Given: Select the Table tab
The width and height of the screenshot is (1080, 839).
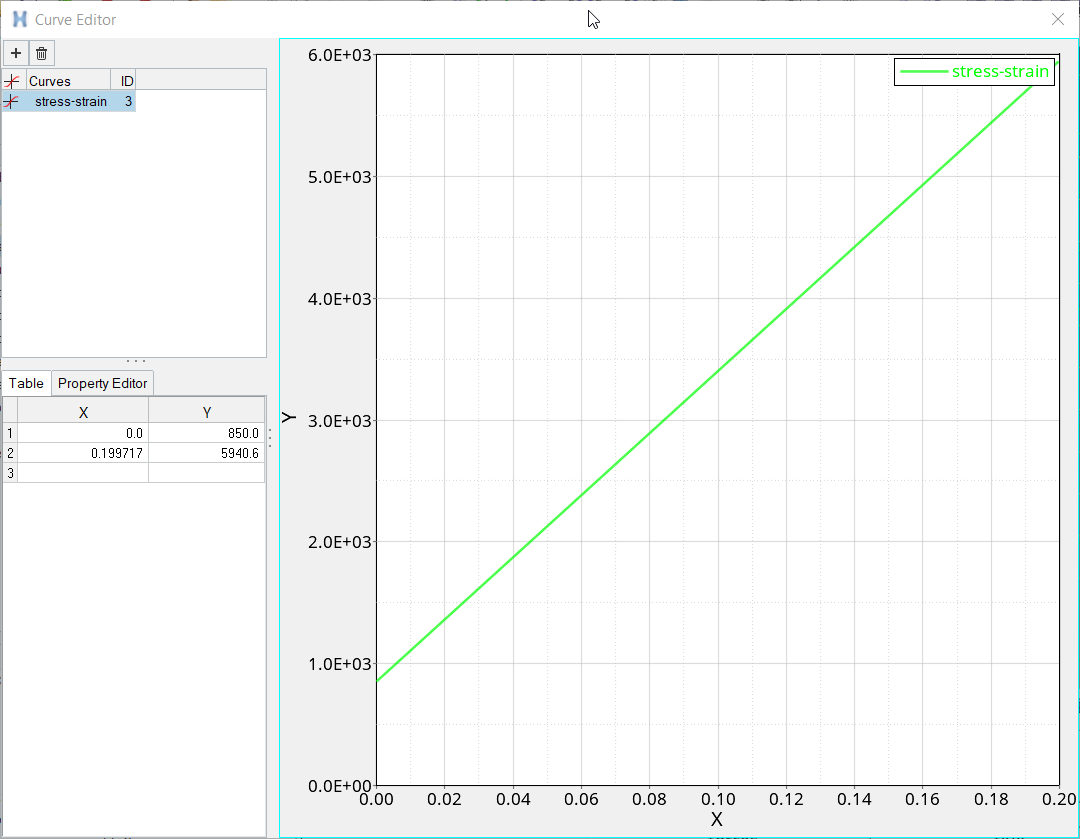Looking at the screenshot, I should click(26, 384).
